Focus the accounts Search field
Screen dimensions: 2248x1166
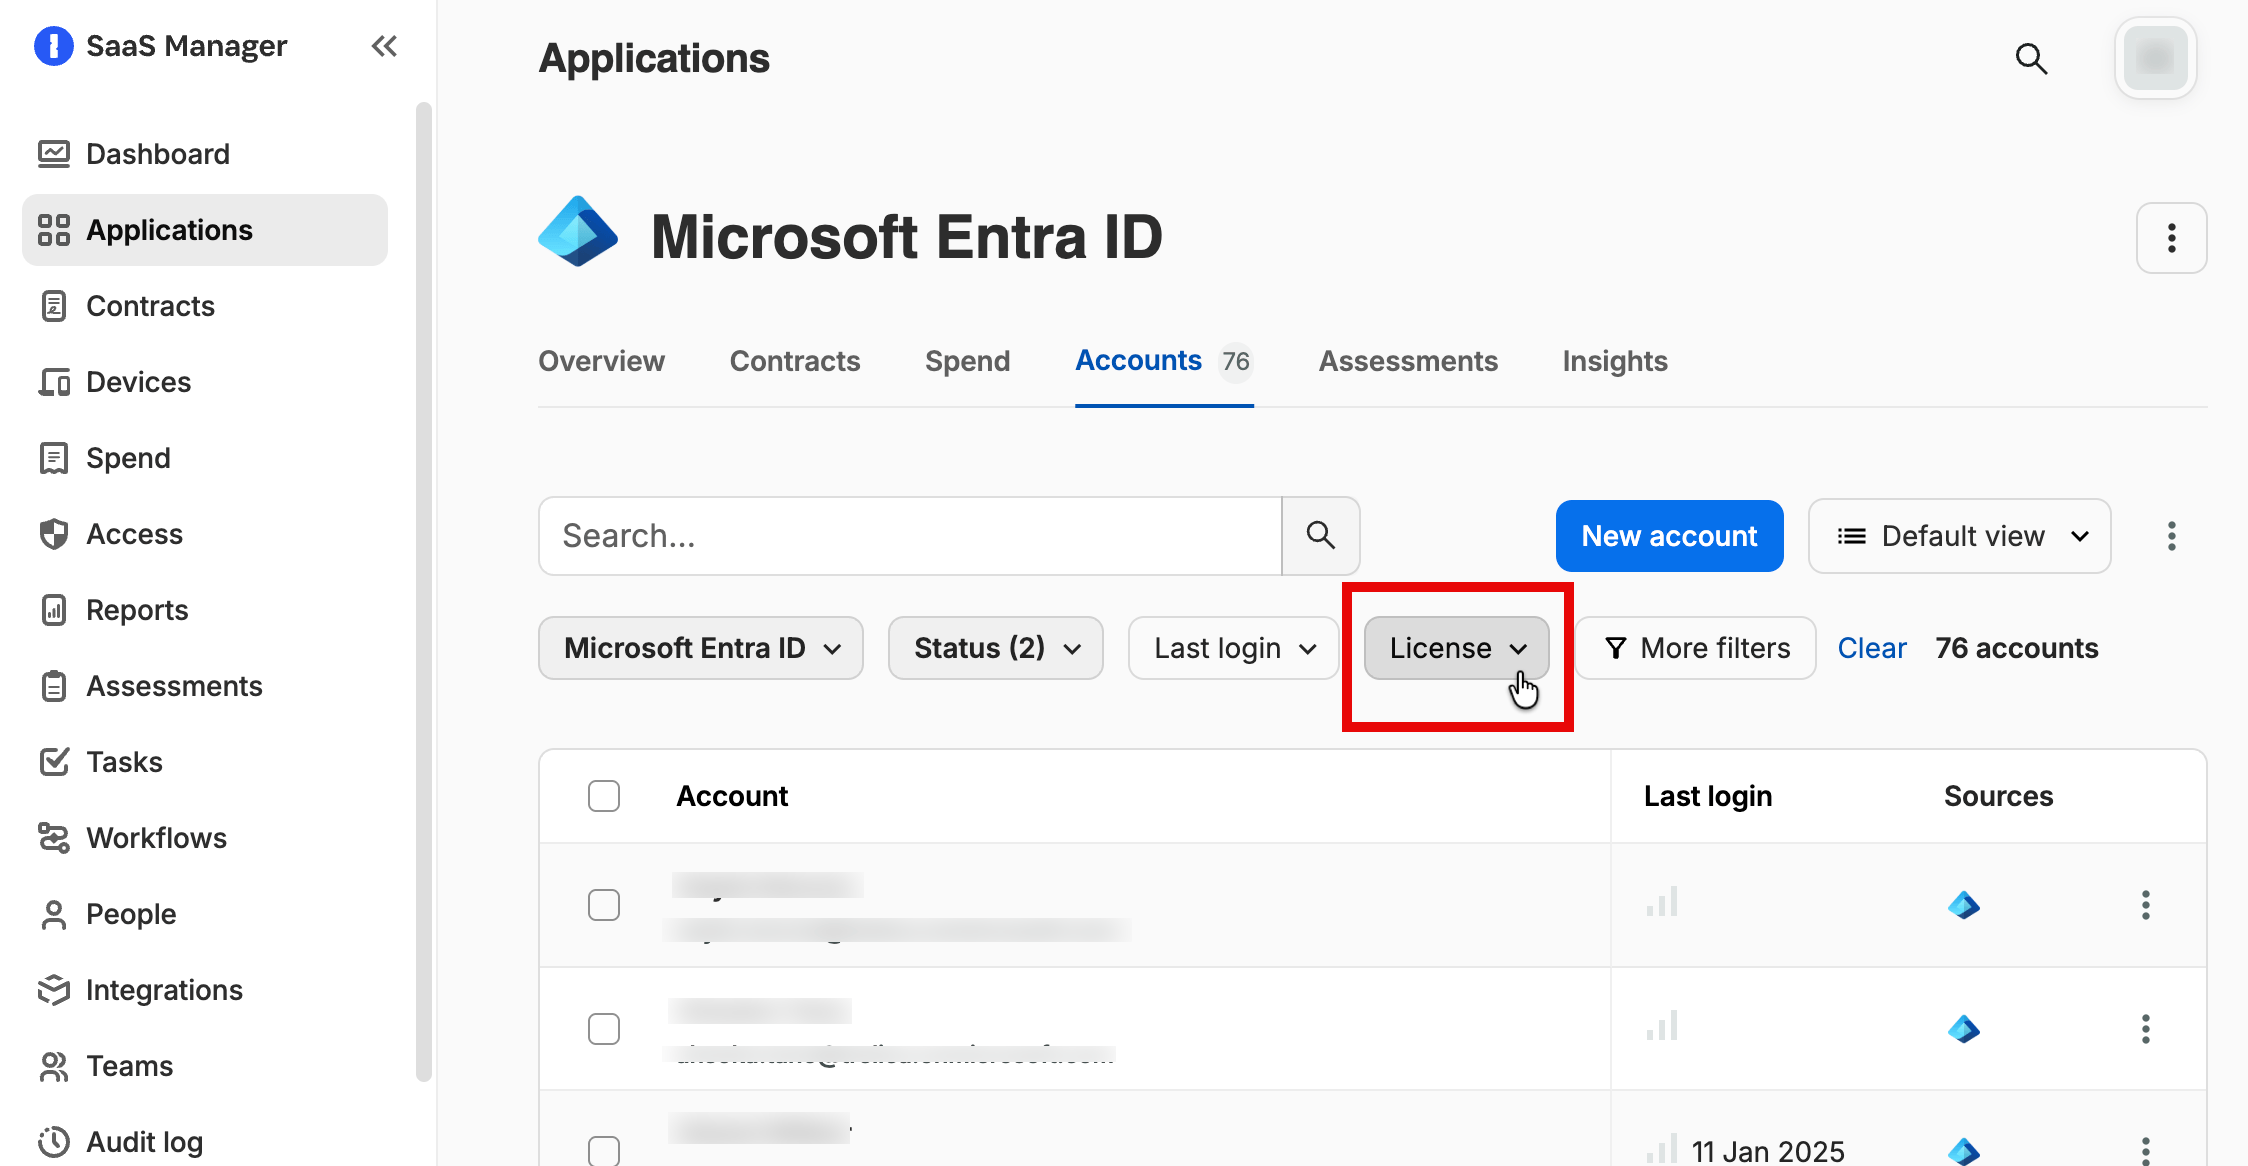(910, 536)
